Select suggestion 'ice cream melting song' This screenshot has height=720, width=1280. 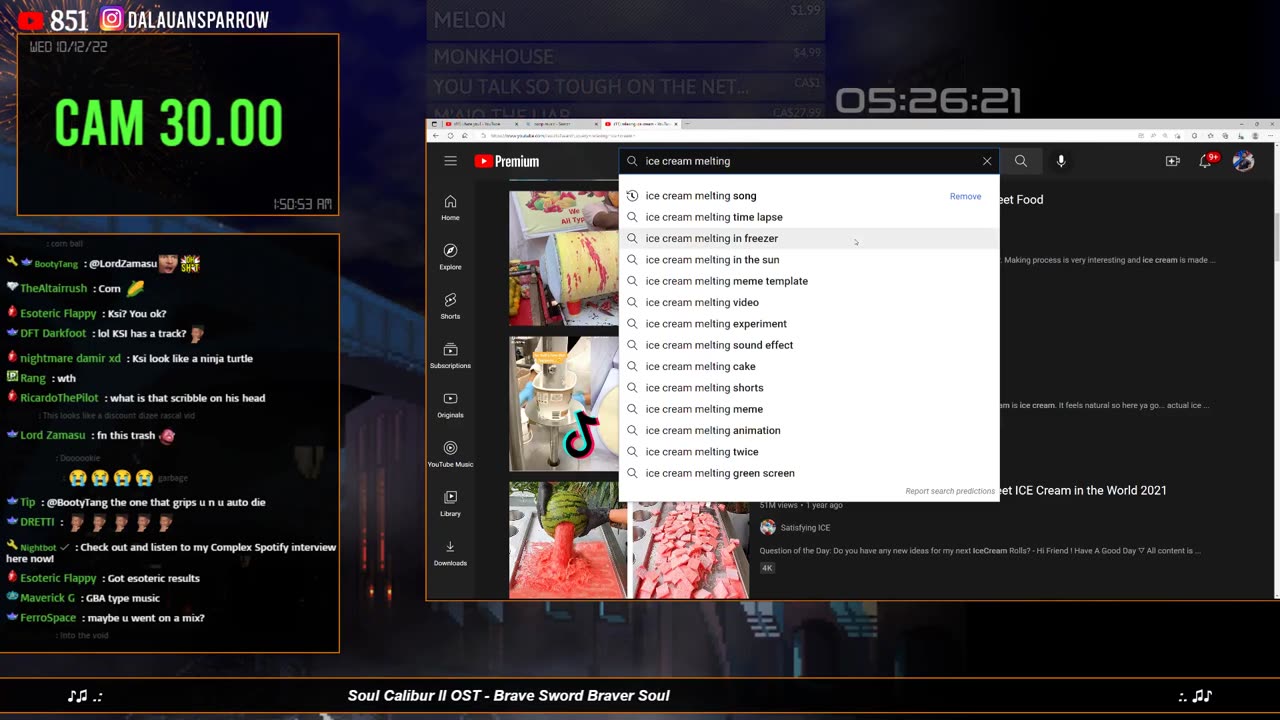[x=809, y=196]
